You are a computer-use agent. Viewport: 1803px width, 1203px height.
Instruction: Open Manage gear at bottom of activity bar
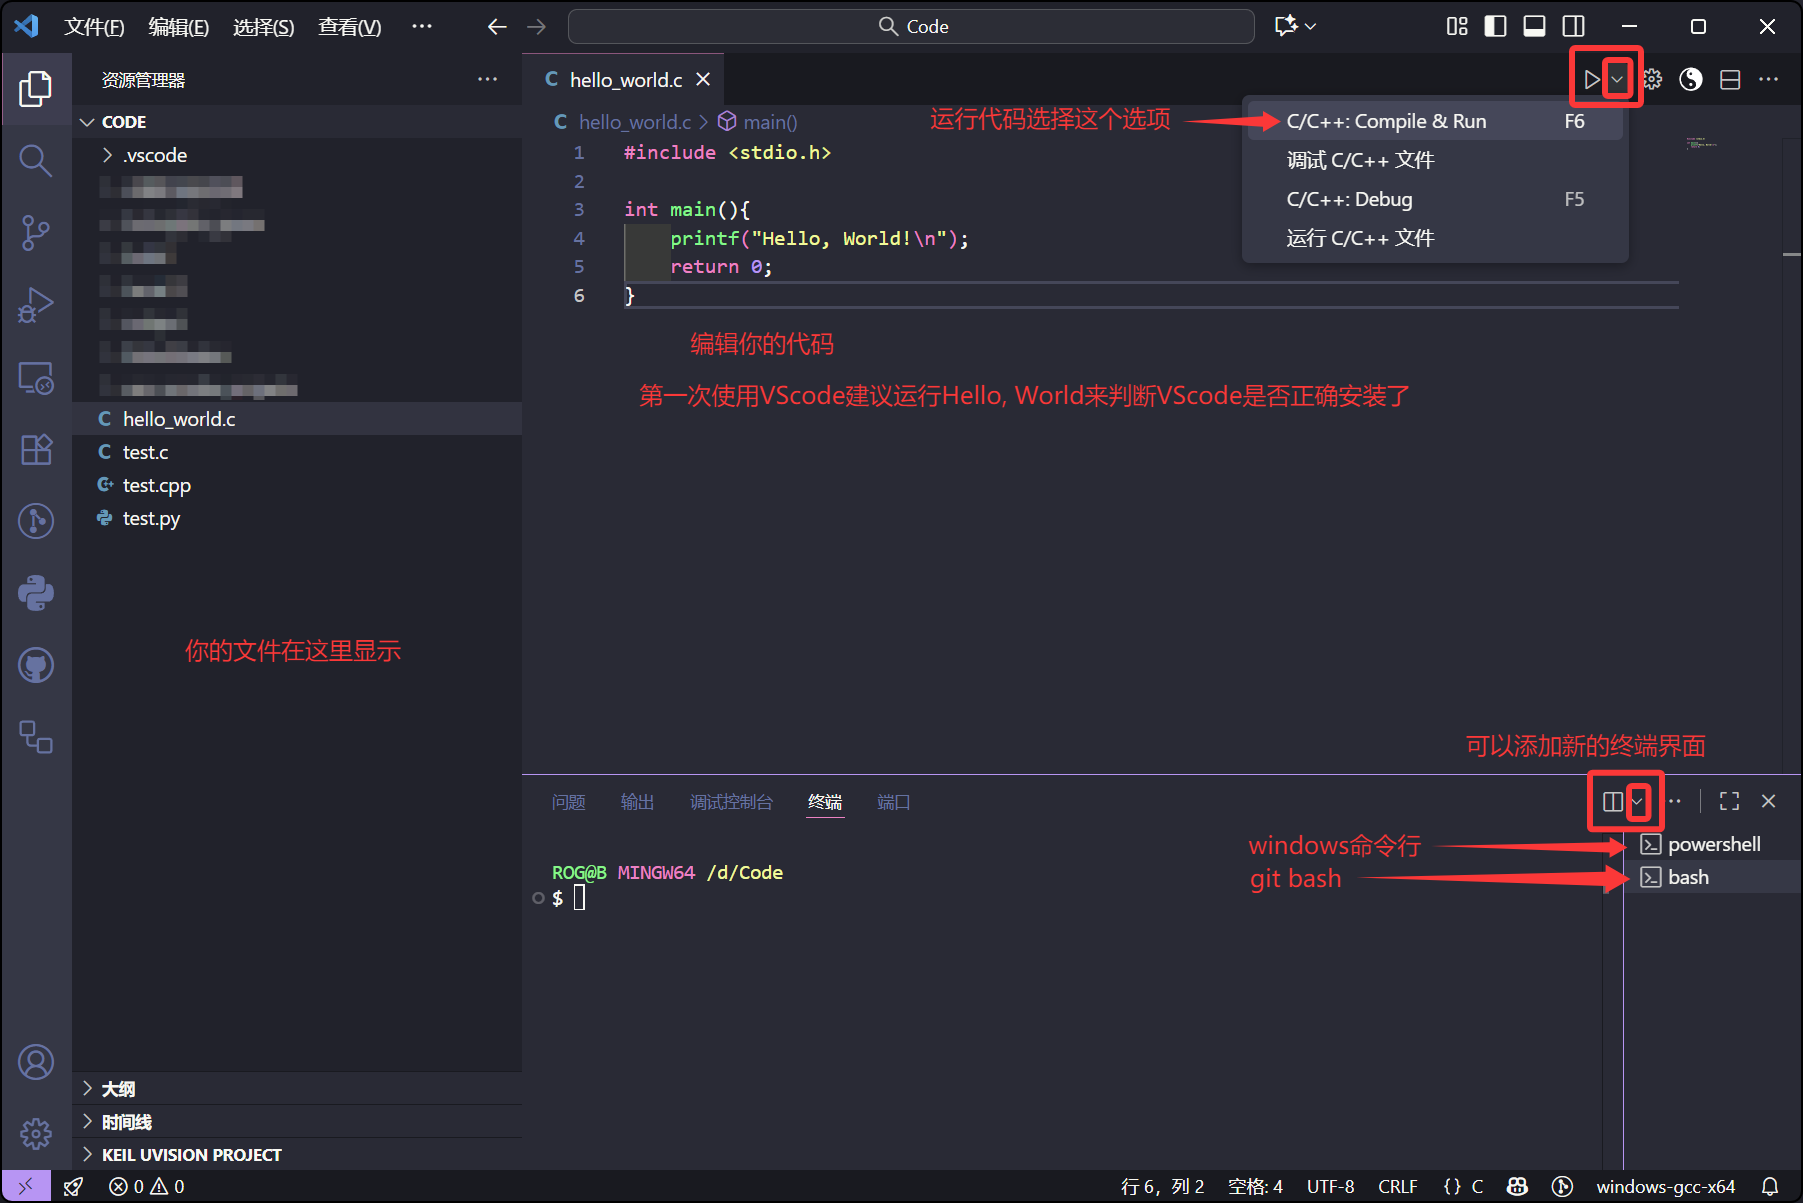click(x=36, y=1133)
